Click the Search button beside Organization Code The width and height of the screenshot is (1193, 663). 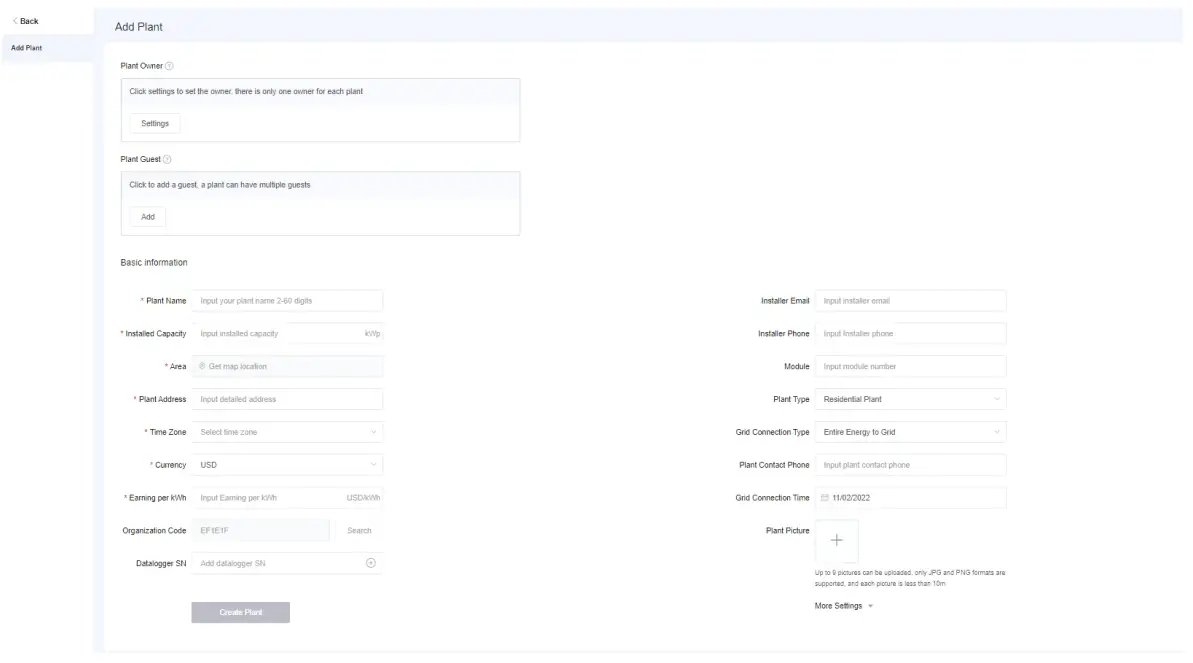point(359,531)
